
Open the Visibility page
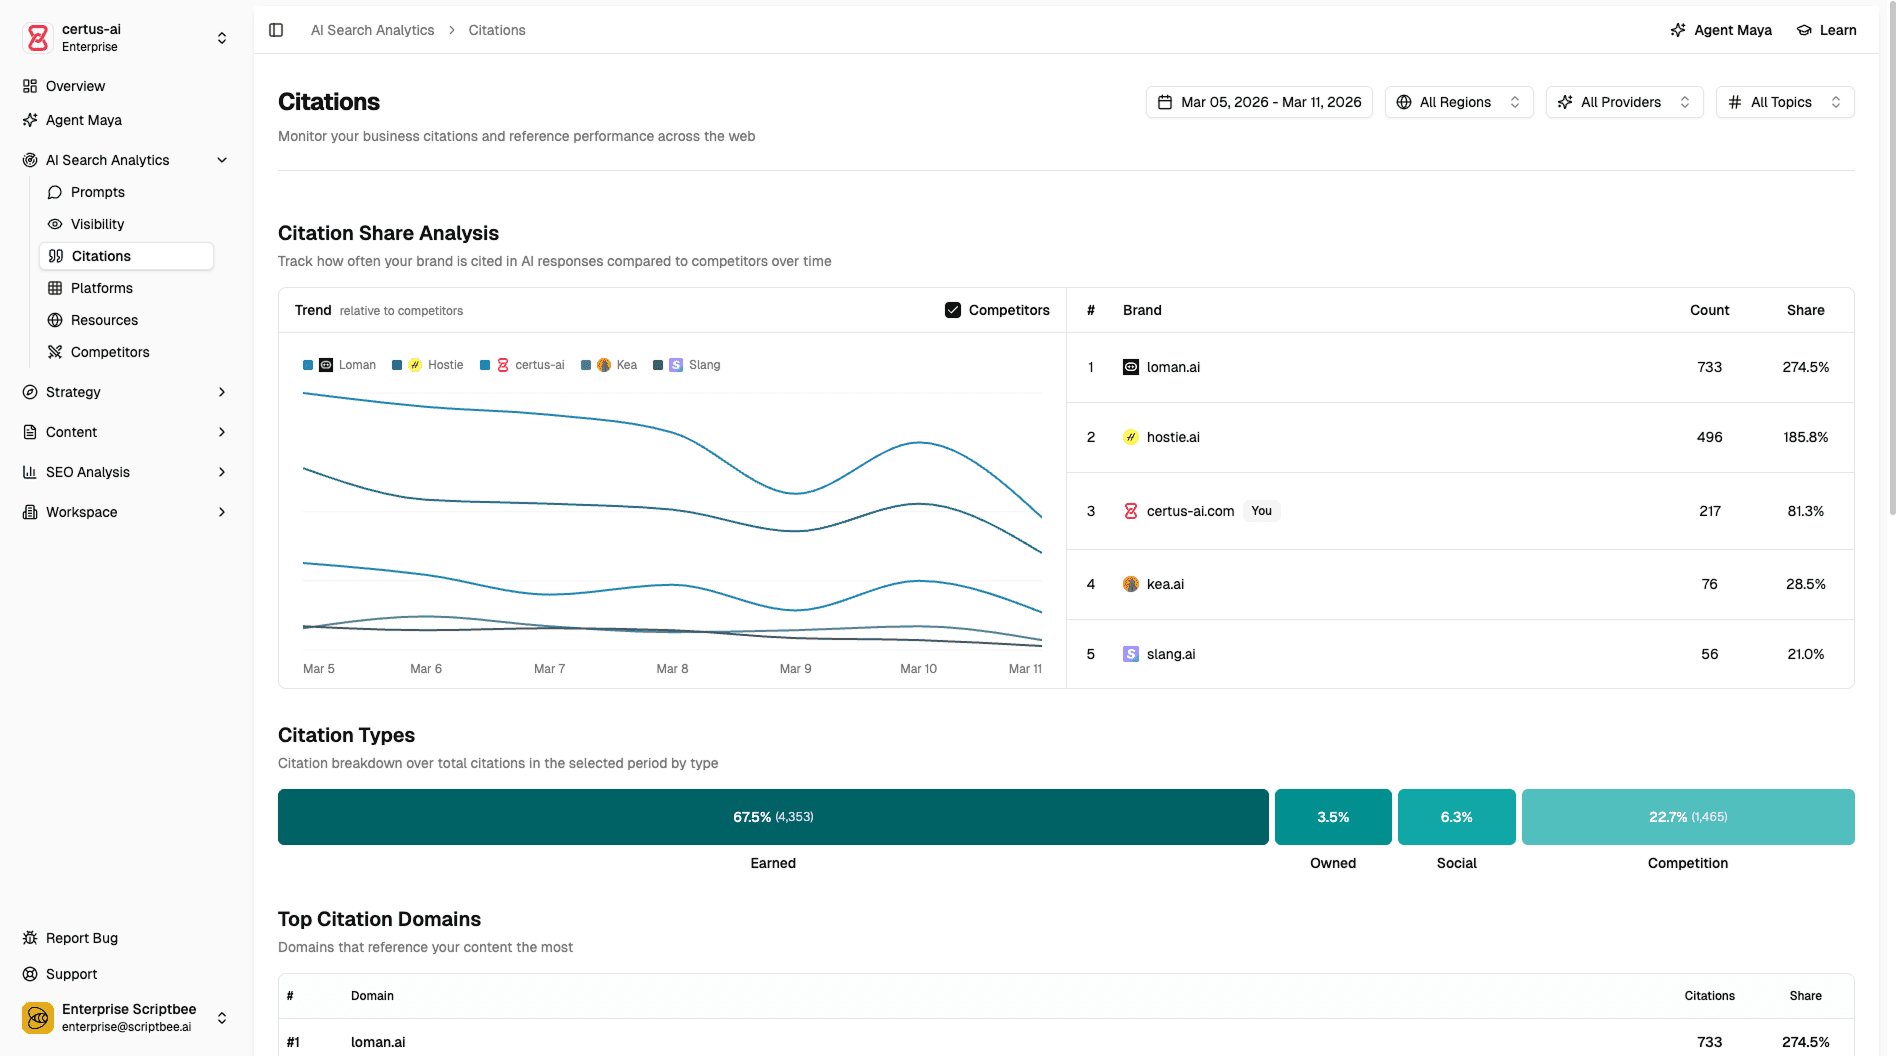pos(126,224)
